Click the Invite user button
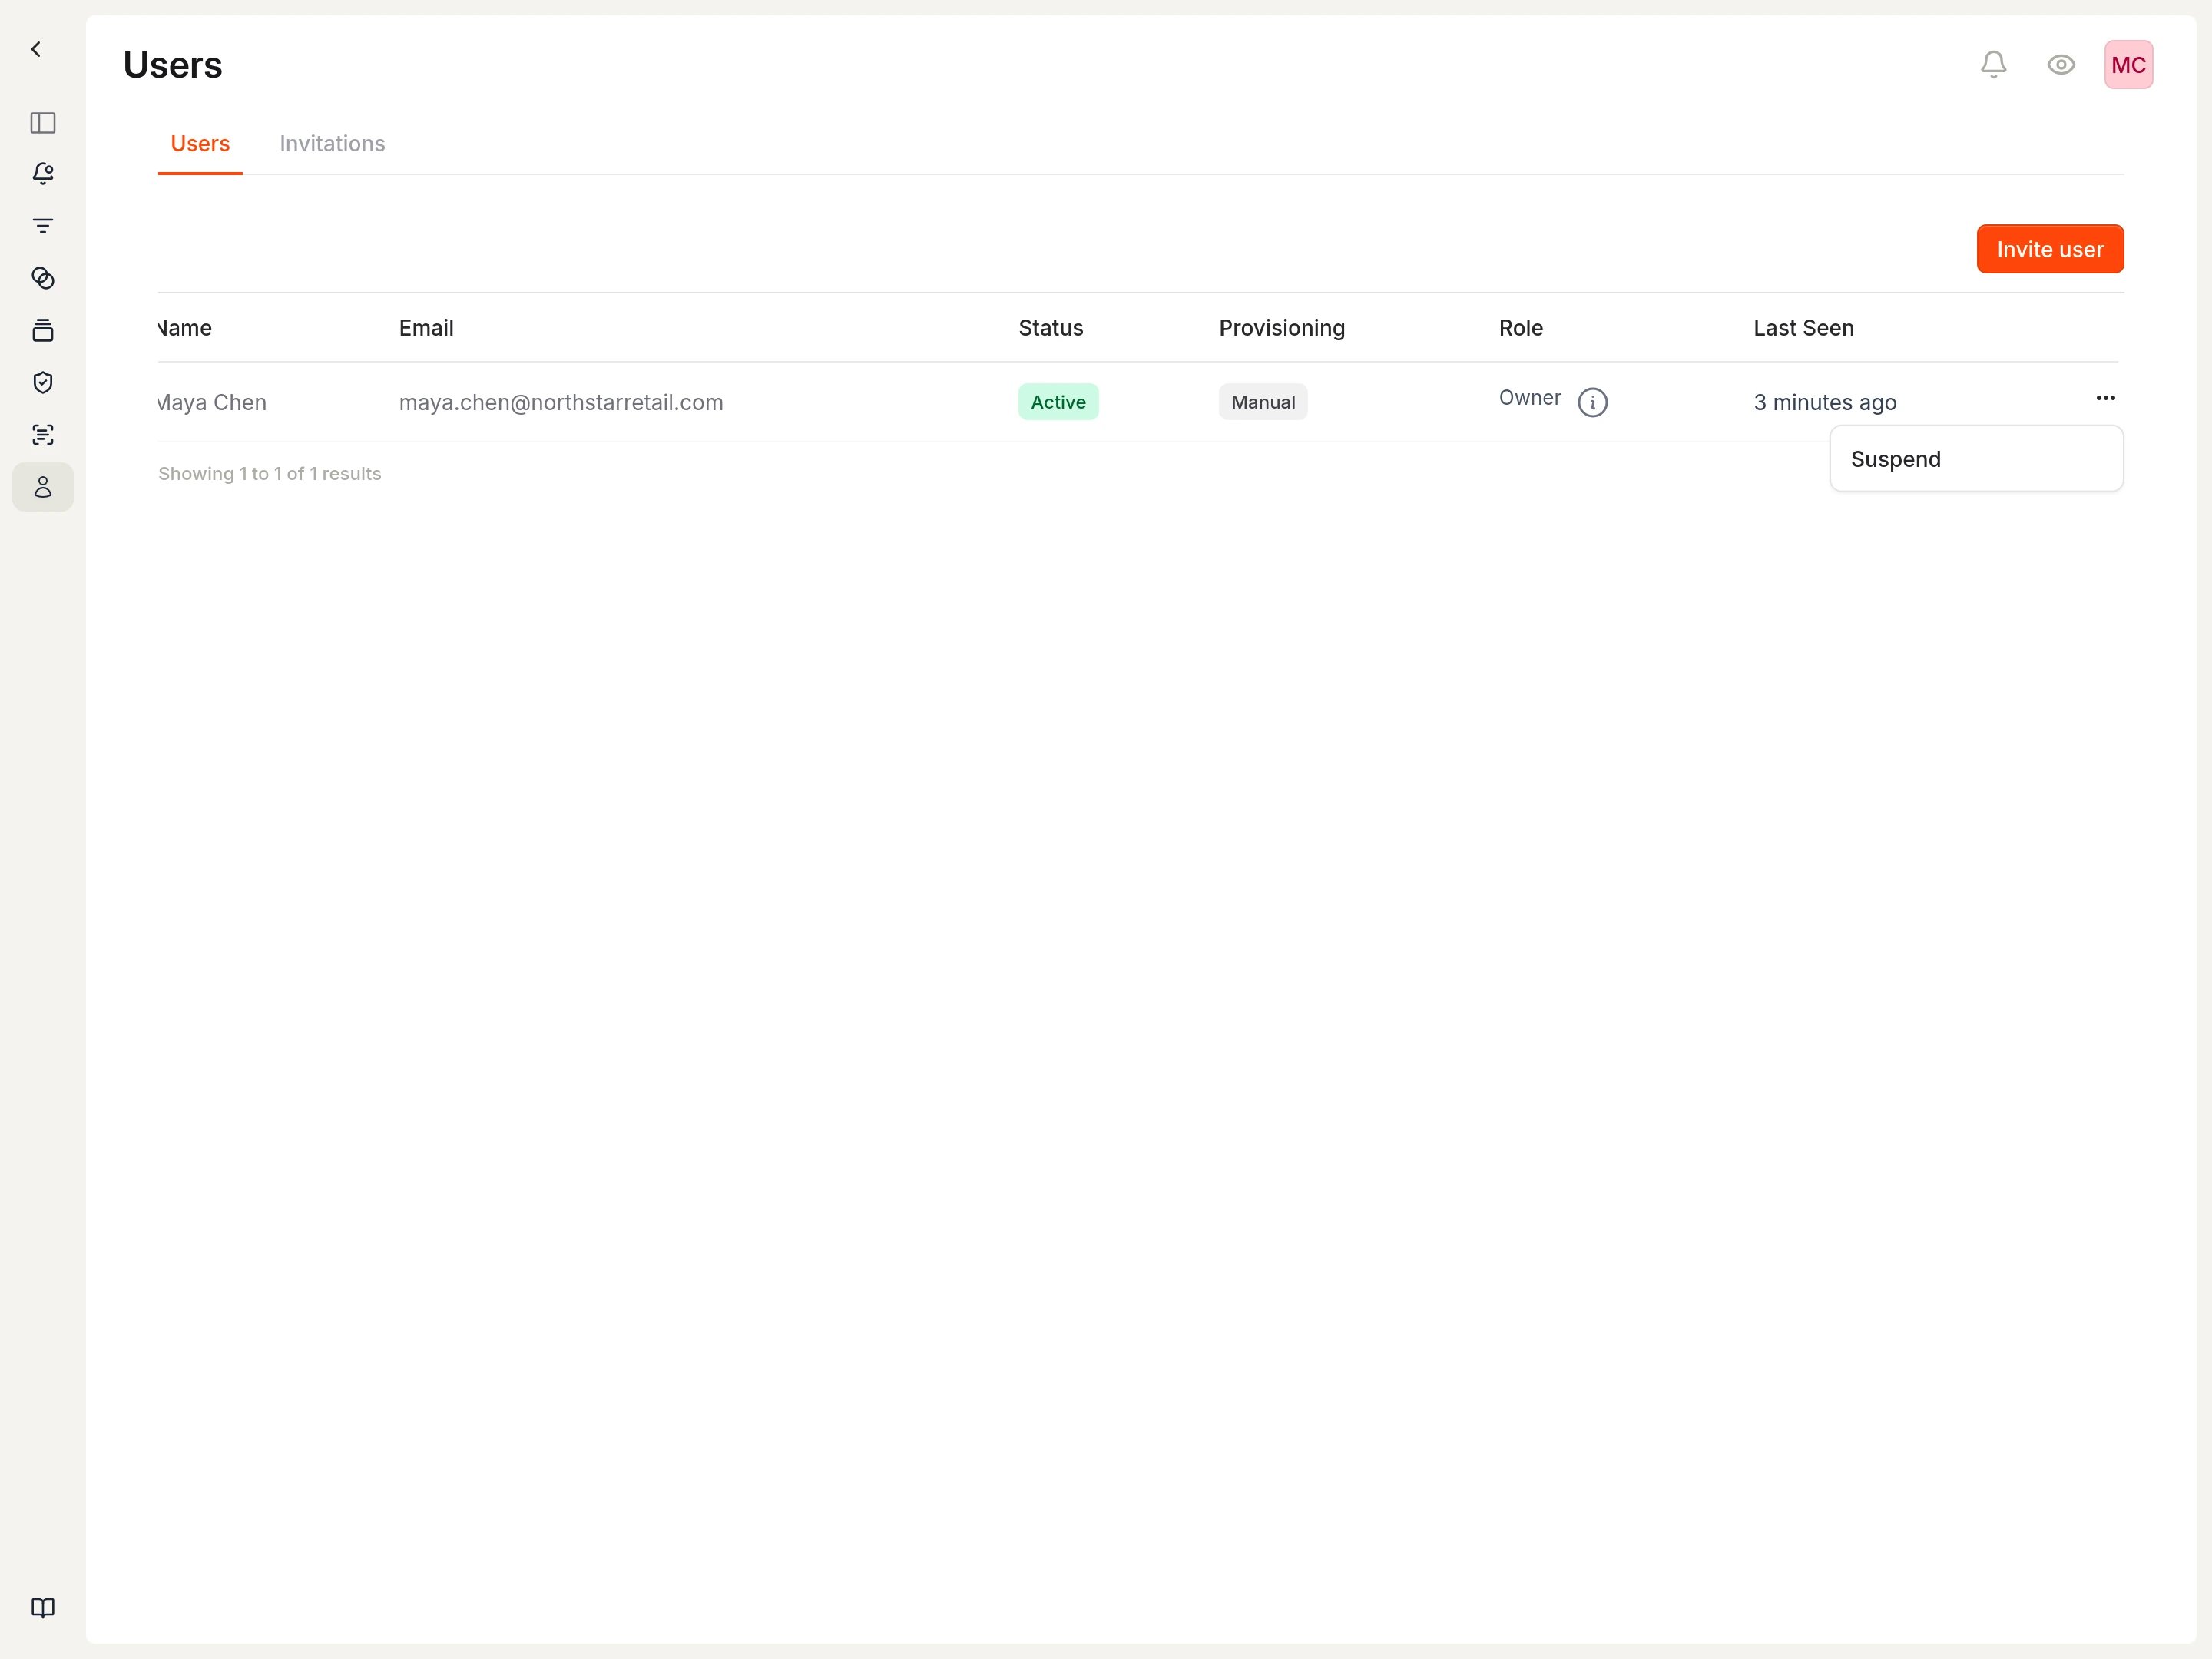 (x=2050, y=249)
